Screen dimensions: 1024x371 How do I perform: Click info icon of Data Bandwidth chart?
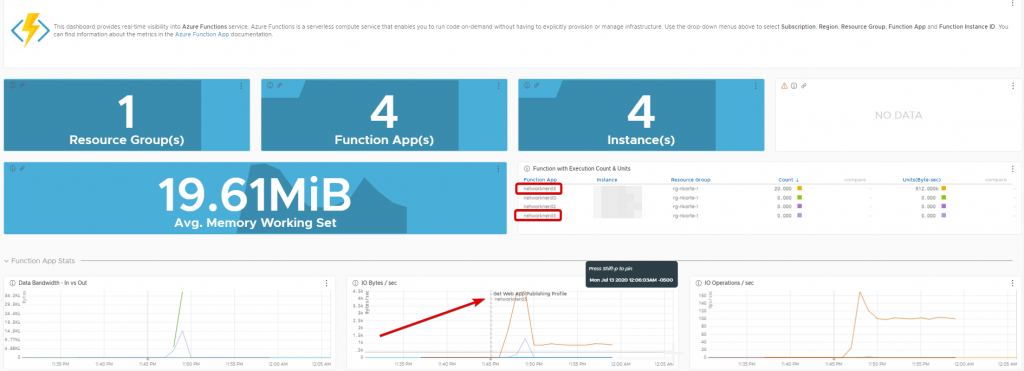pyautogui.click(x=12, y=283)
